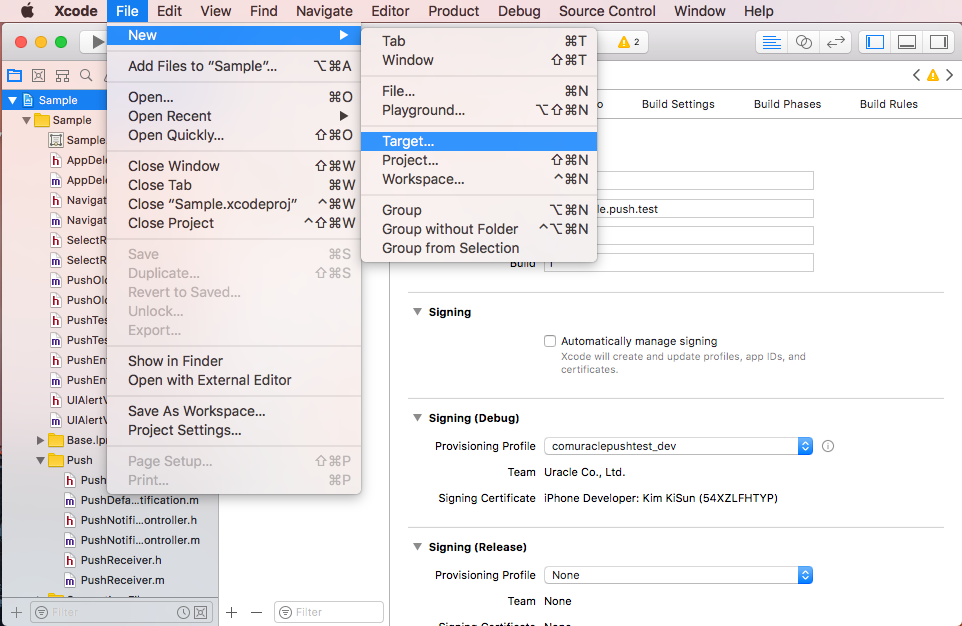The image size is (962, 626).
Task: Click New Tab in the submenu
Action: click(x=479, y=41)
